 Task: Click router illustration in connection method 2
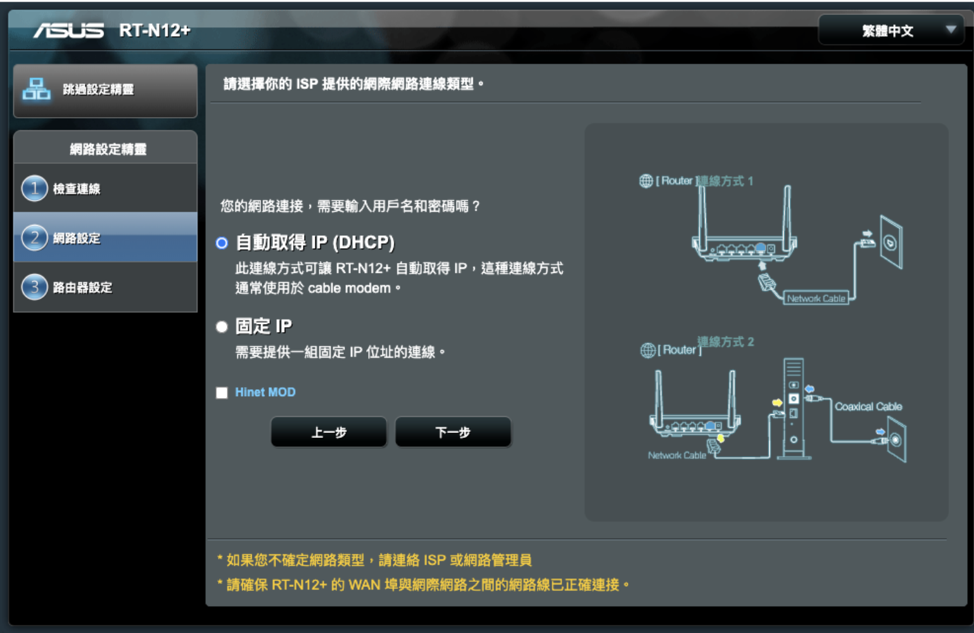[694, 404]
